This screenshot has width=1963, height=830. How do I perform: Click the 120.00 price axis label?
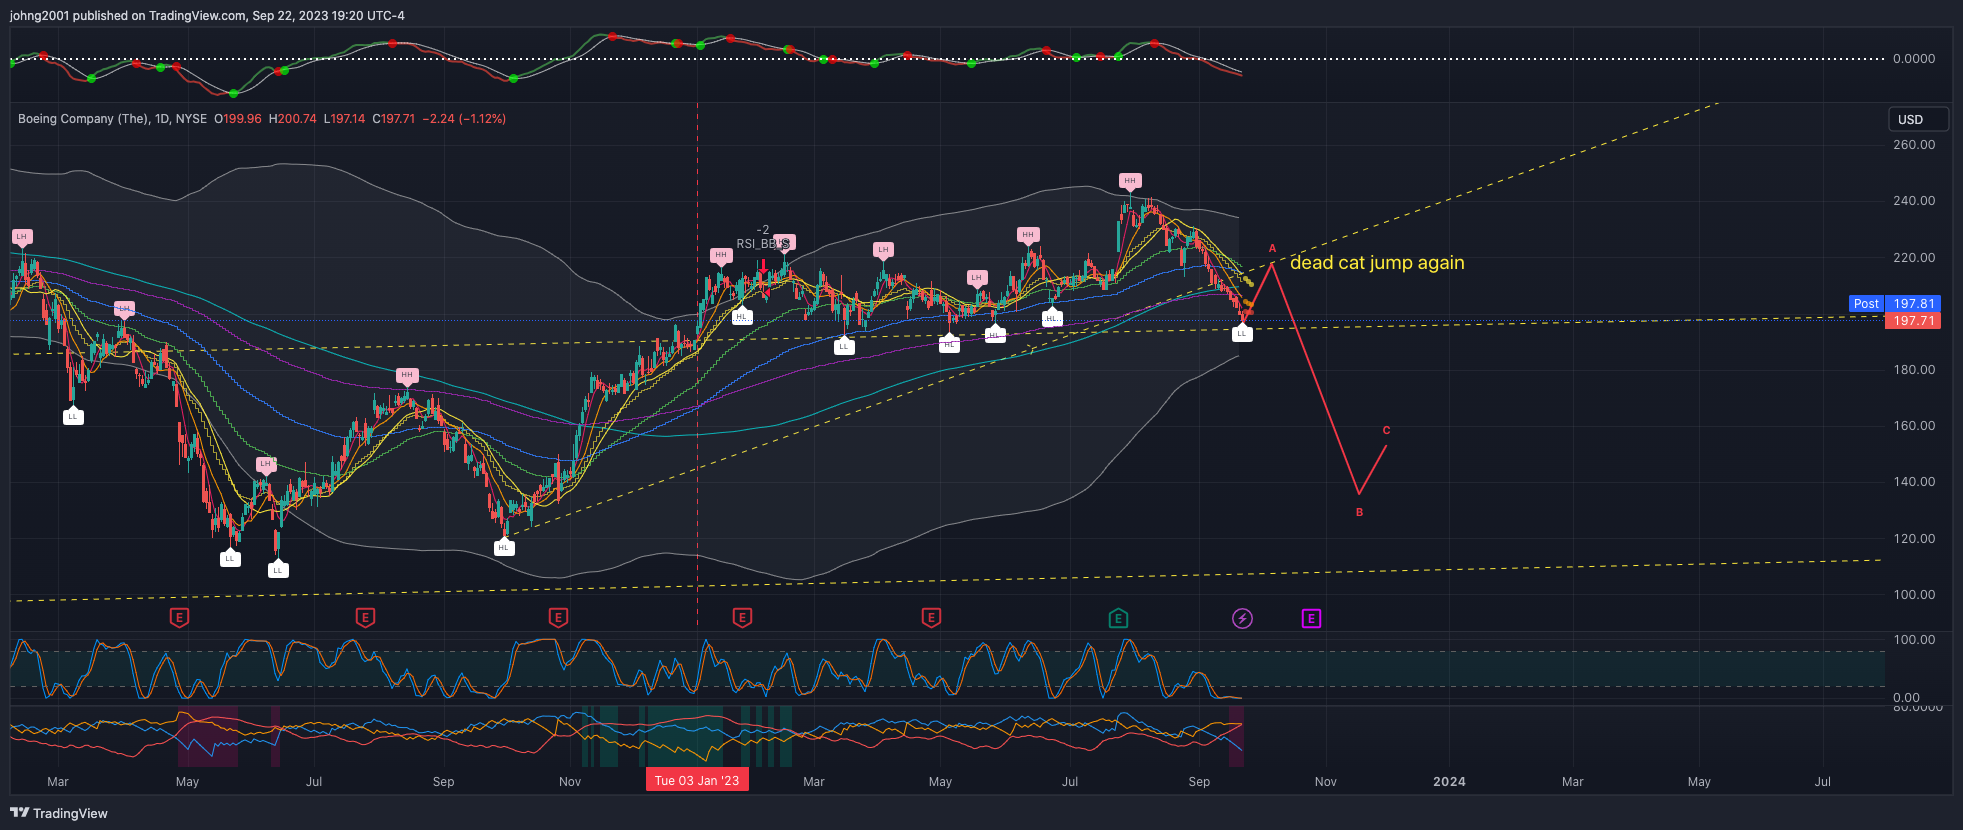point(1914,538)
